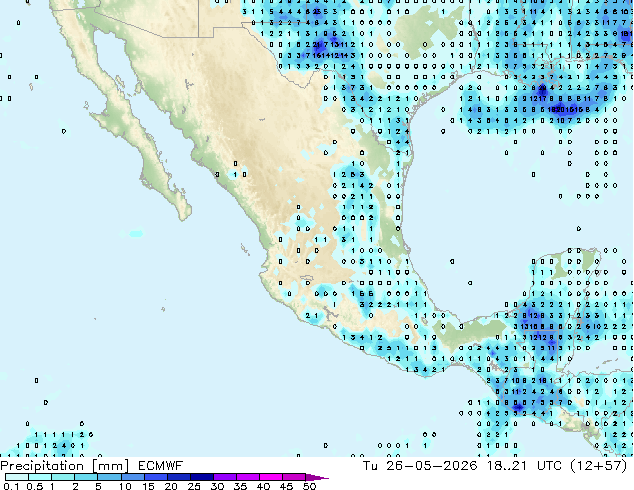The height and width of the screenshot is (490, 634).
Task: Click the legend value '15'
Action: (x=148, y=486)
